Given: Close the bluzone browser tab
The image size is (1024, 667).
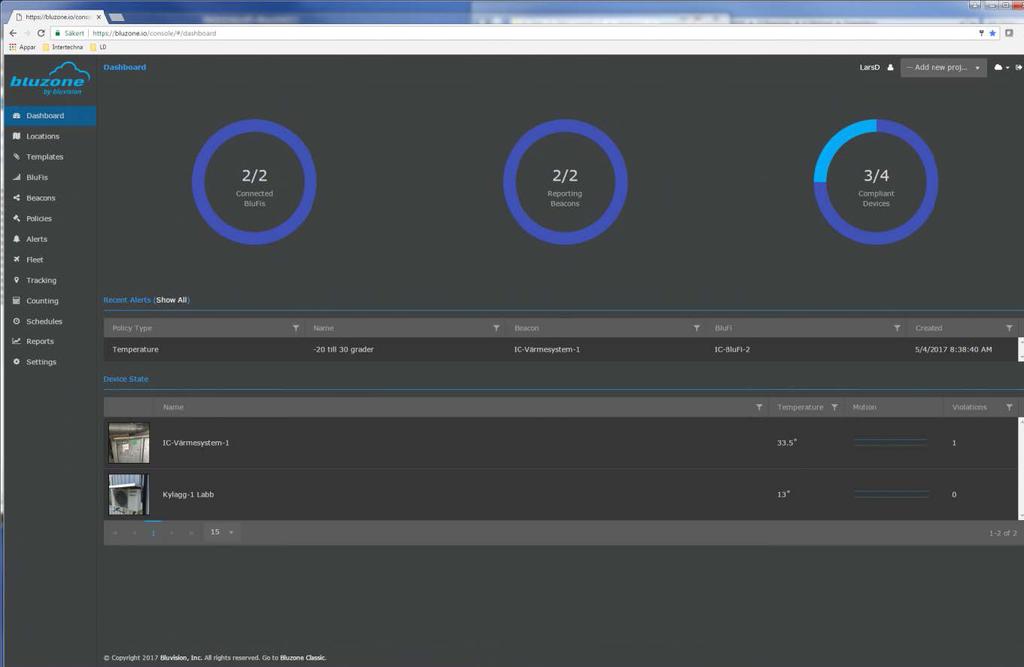Looking at the screenshot, I should [99, 17].
